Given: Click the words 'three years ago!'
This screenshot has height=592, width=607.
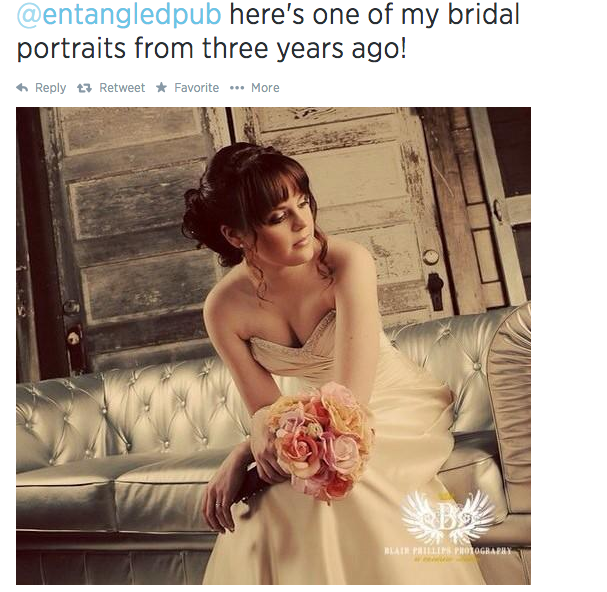Looking at the screenshot, I should [x=304, y=49].
